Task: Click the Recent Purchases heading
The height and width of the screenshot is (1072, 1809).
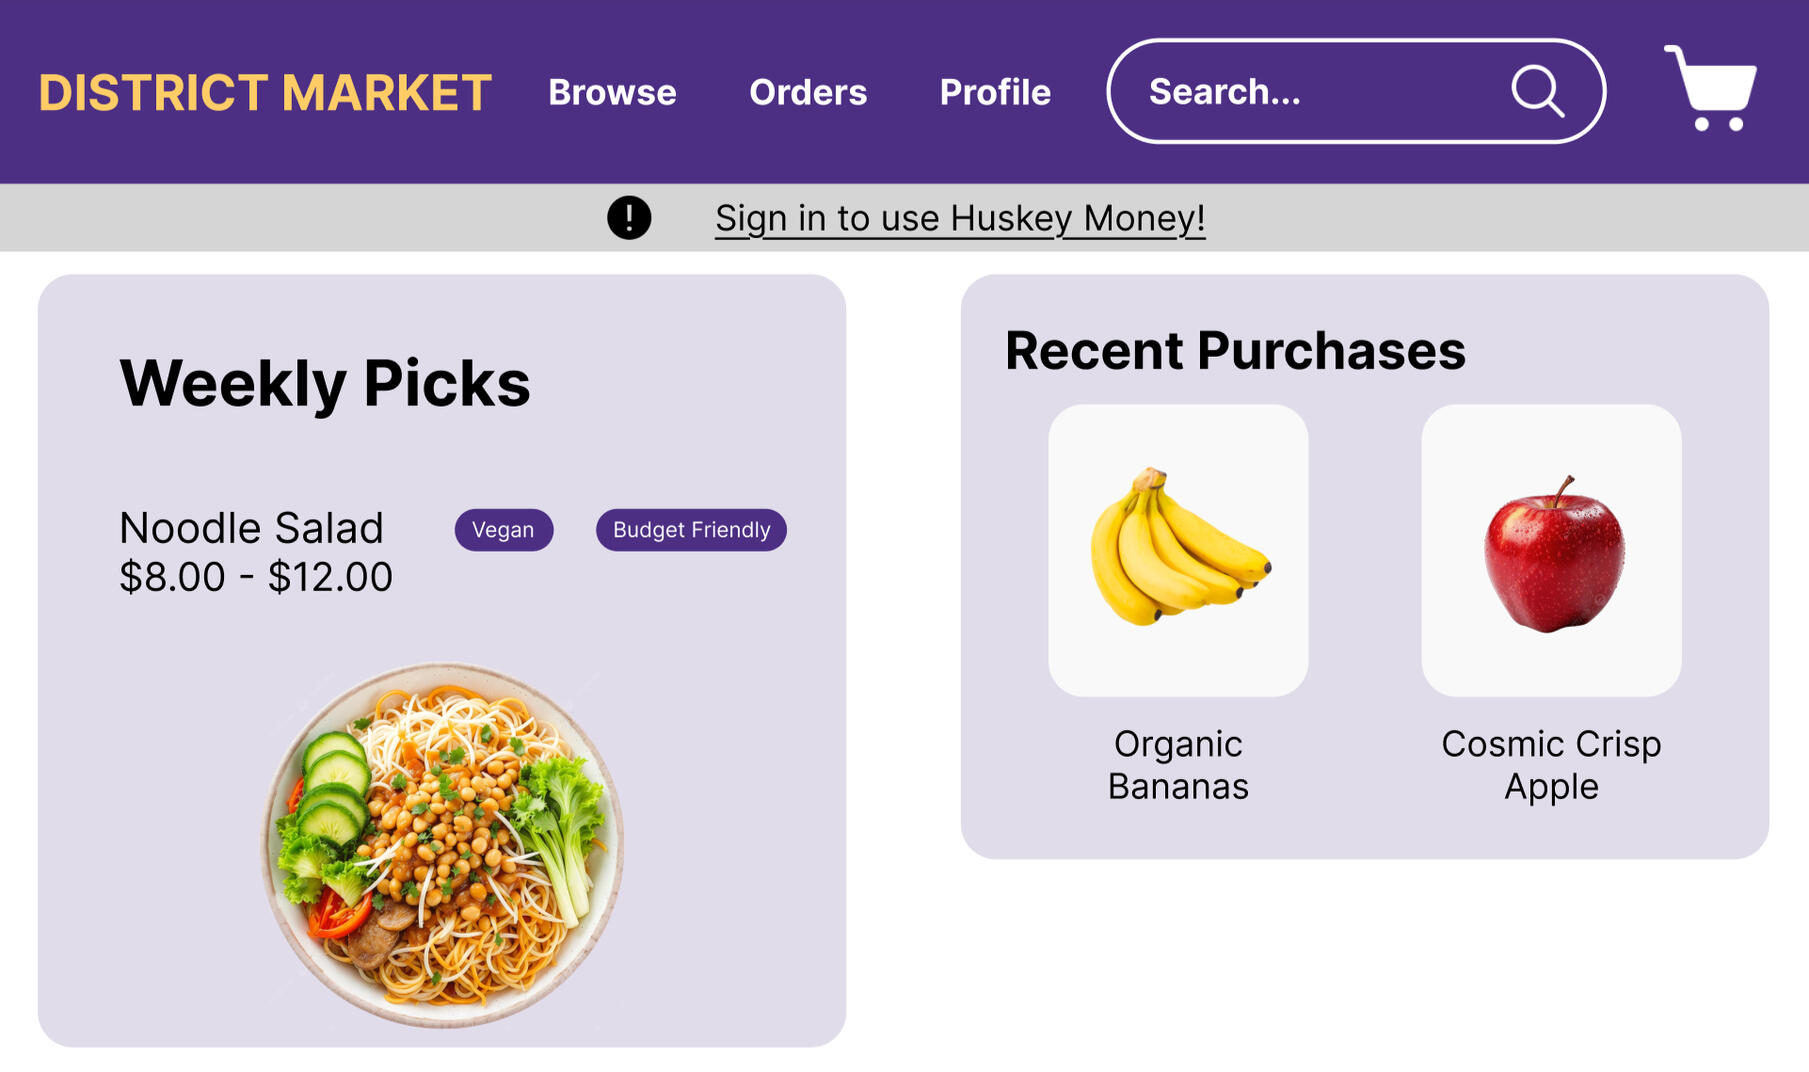Action: pyautogui.click(x=1235, y=351)
